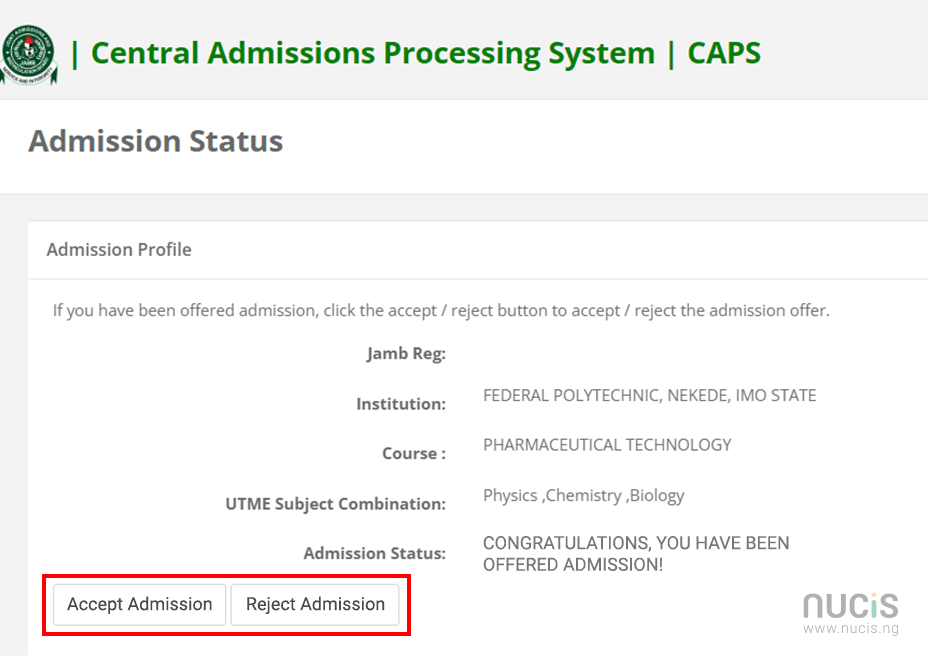928x656 pixels.
Task: Click the UTME Subject Combination label
Action: (335, 504)
